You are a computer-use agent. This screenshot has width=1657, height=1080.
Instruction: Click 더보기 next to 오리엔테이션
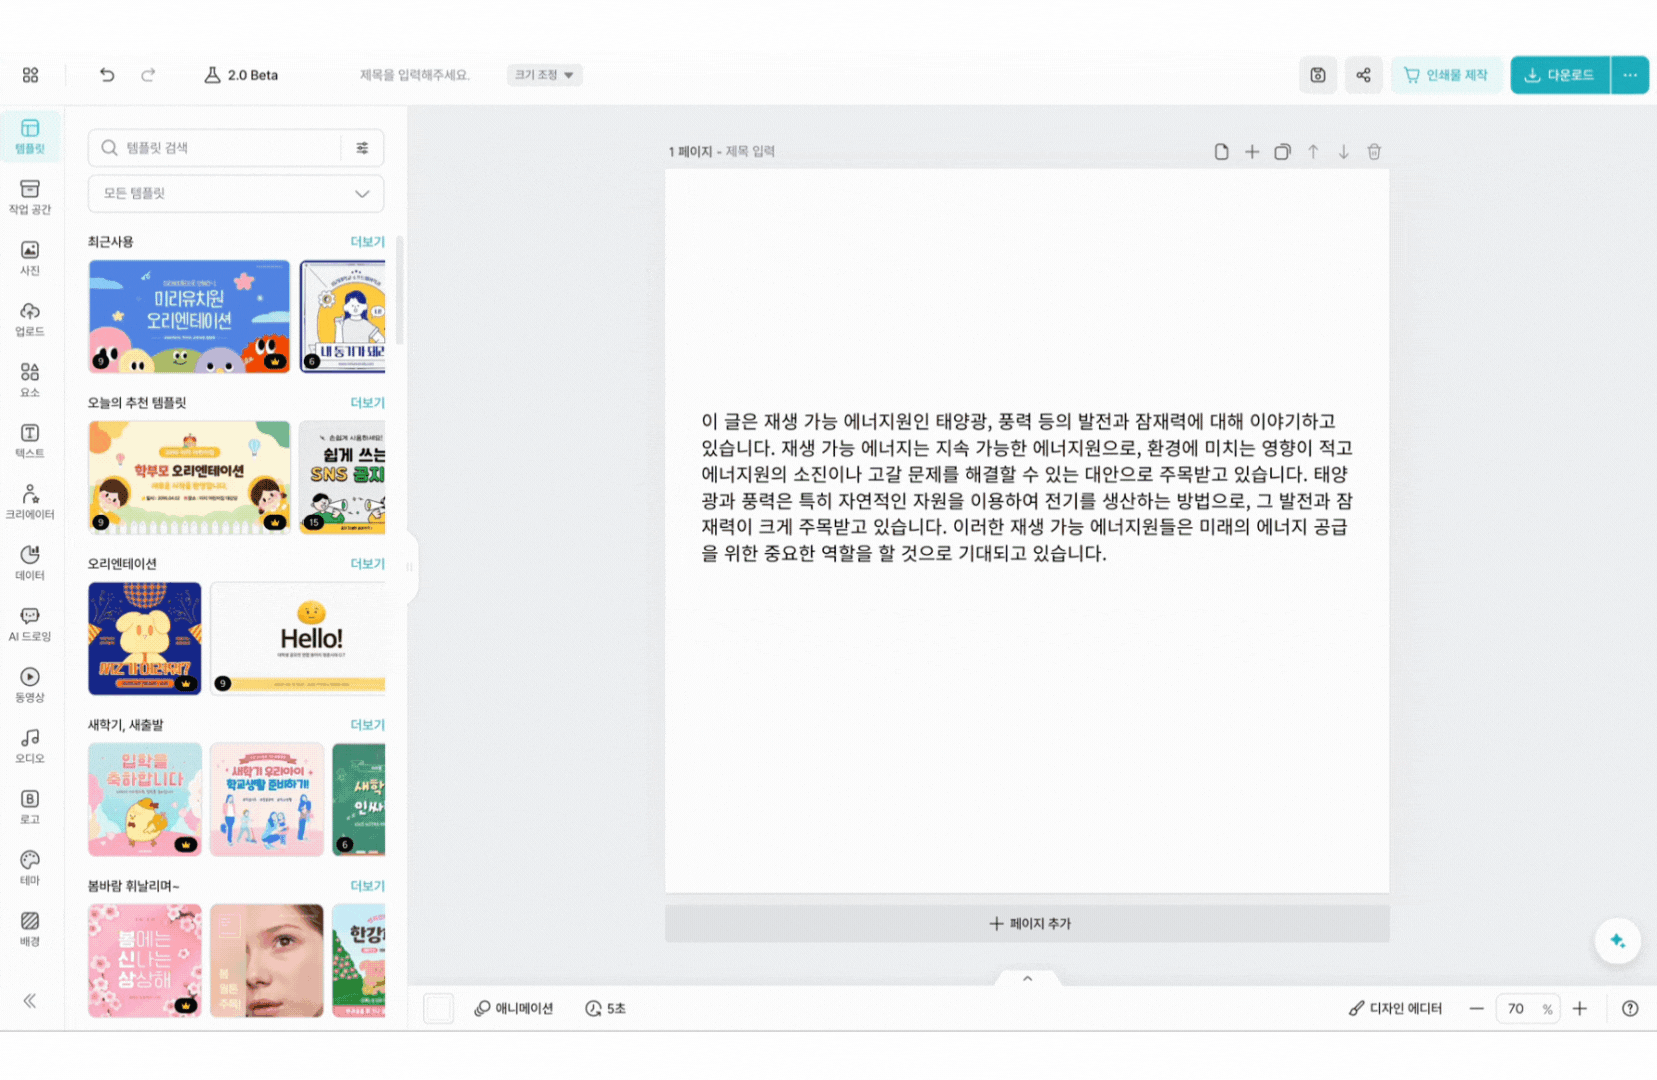click(367, 564)
